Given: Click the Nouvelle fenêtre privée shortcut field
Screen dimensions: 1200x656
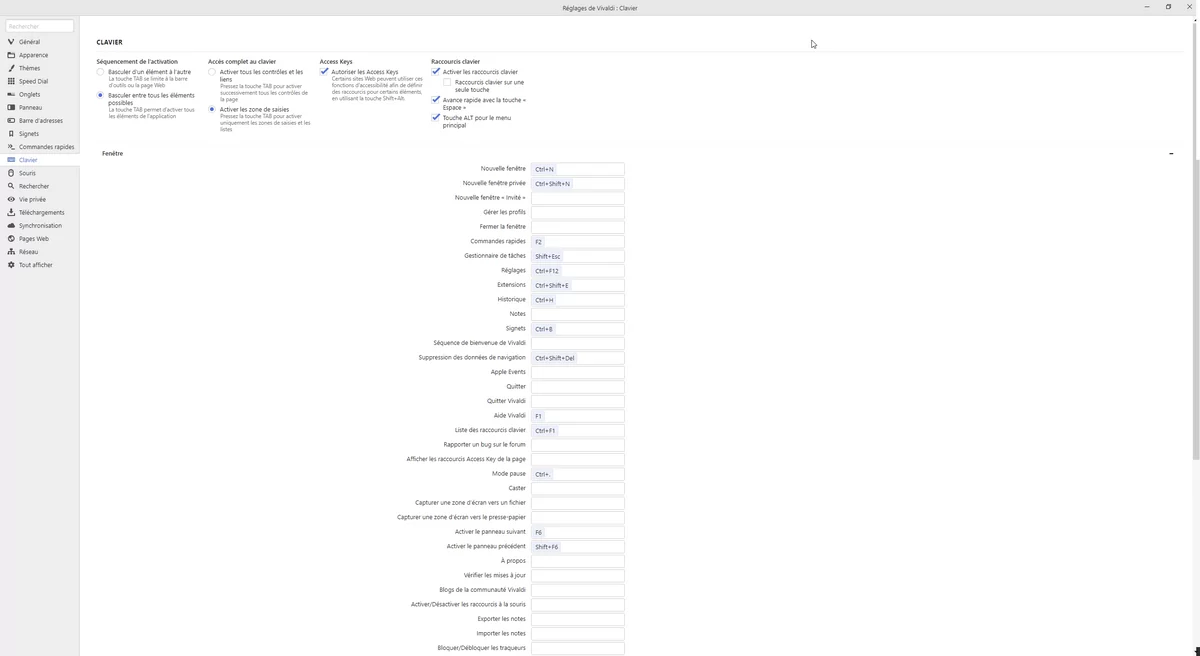Looking at the screenshot, I should [x=578, y=184].
